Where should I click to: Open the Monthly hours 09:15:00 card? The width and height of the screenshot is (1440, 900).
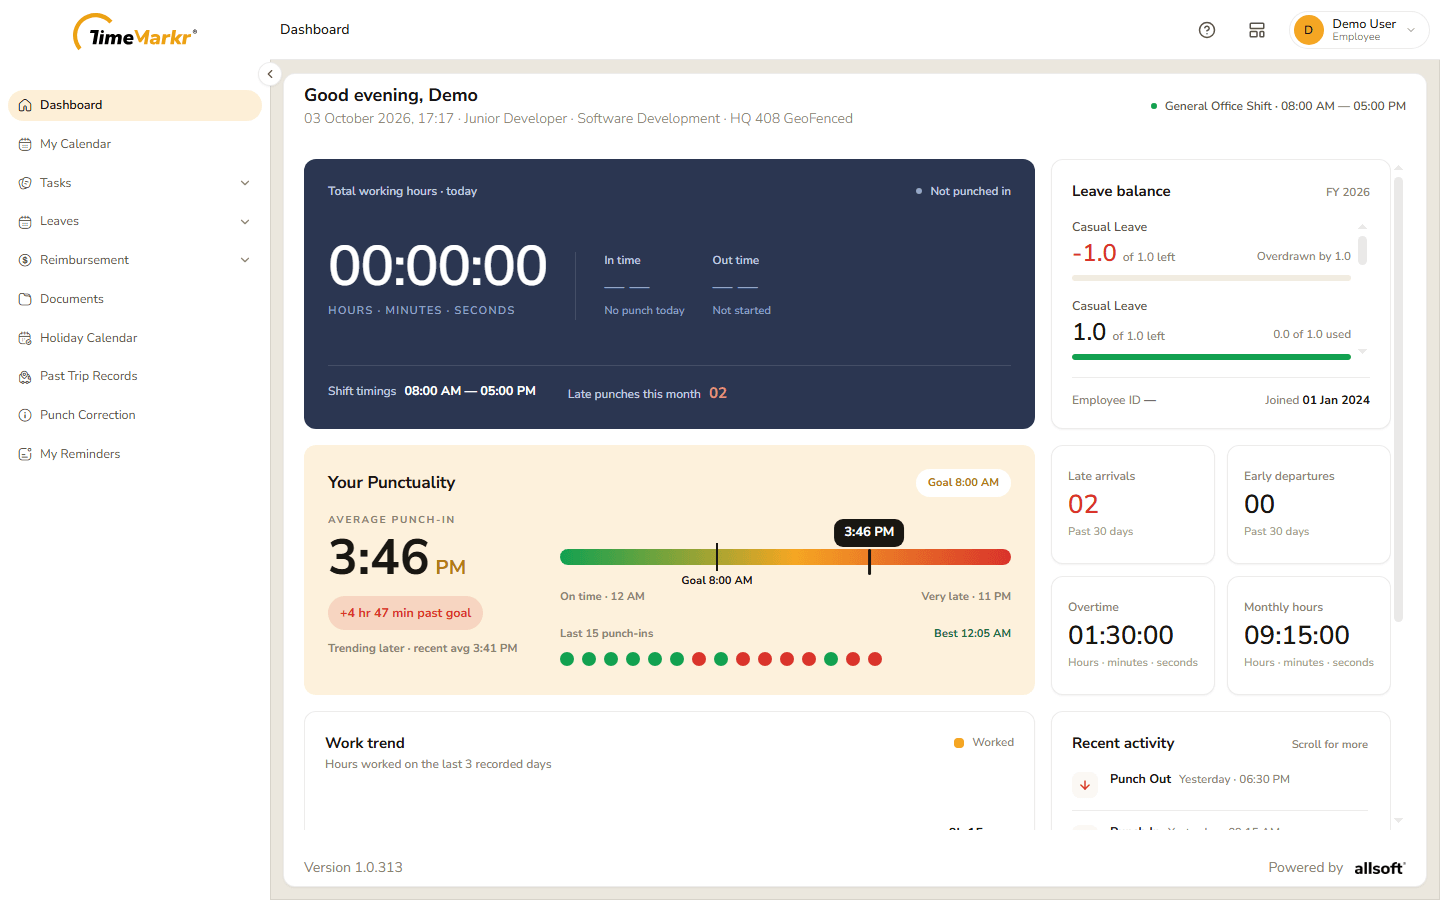coord(1309,635)
